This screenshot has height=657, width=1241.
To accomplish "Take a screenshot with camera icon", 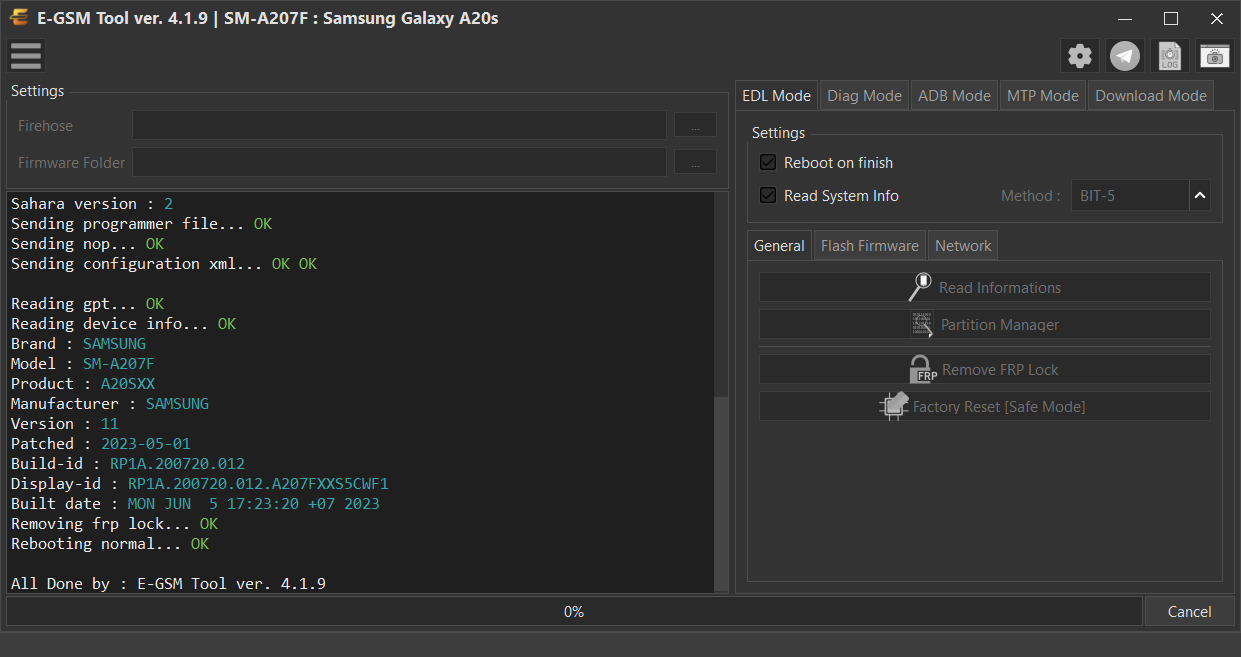I will click(x=1215, y=56).
